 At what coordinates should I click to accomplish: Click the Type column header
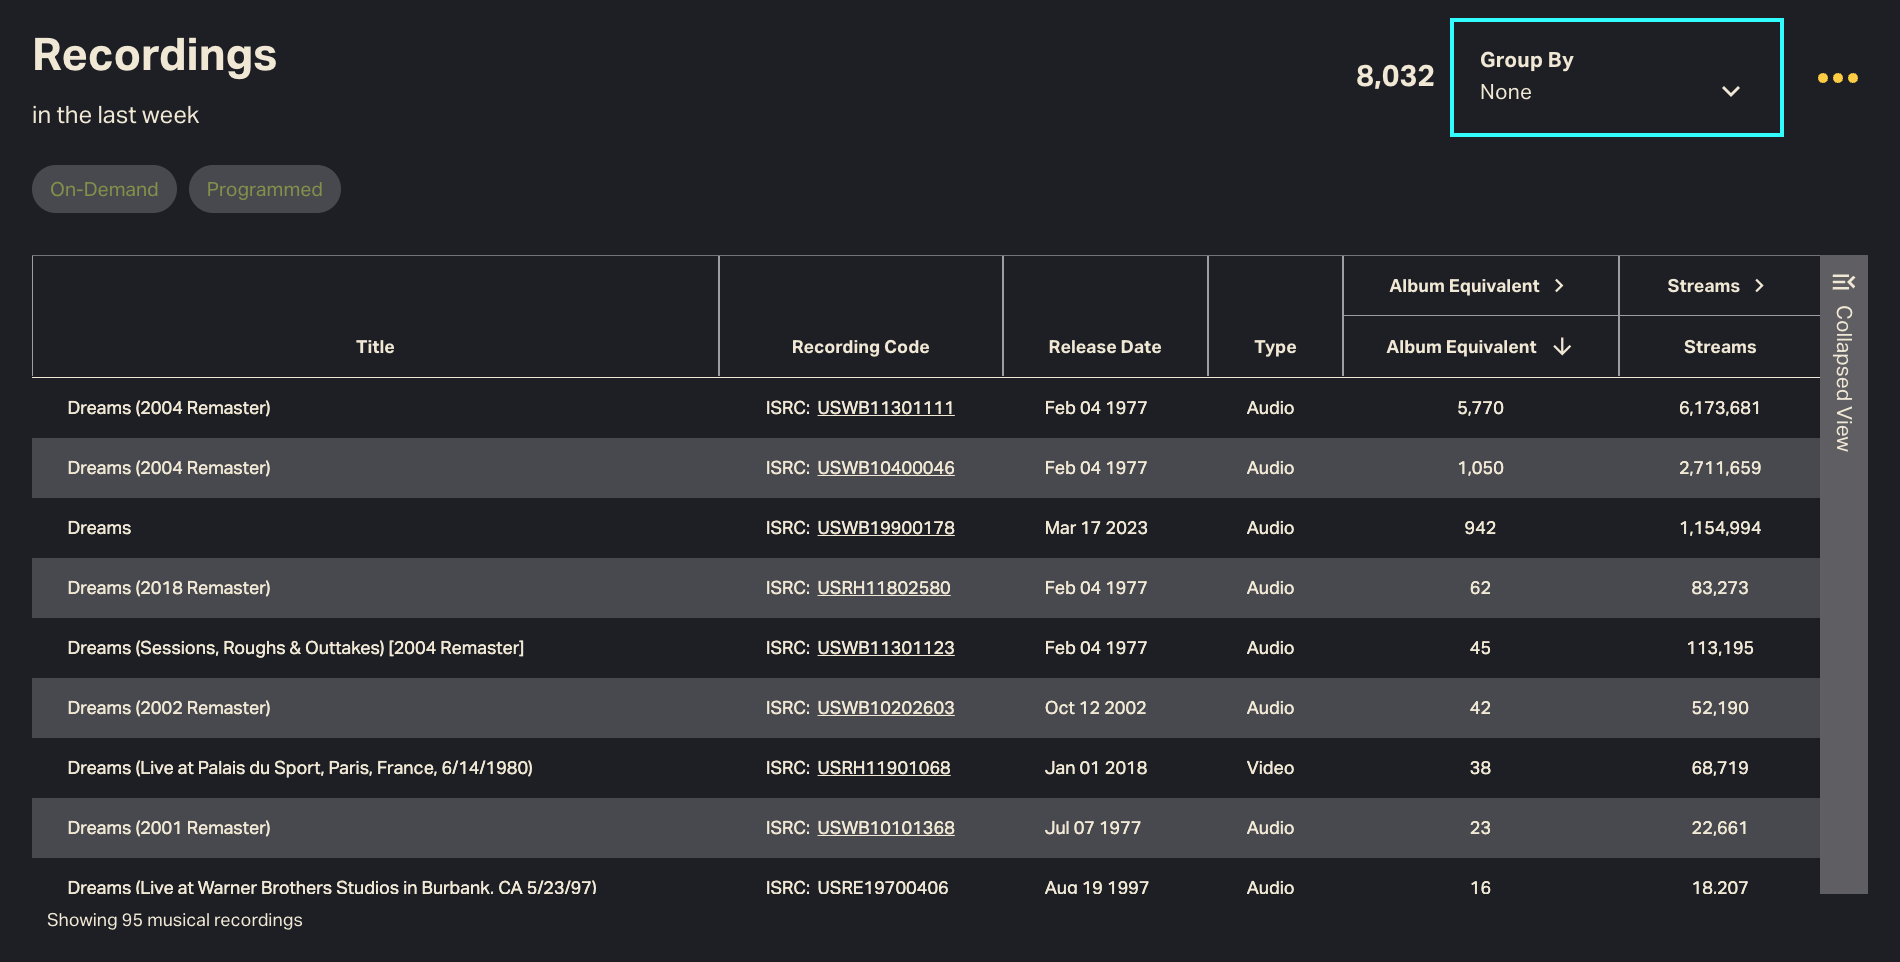point(1274,347)
